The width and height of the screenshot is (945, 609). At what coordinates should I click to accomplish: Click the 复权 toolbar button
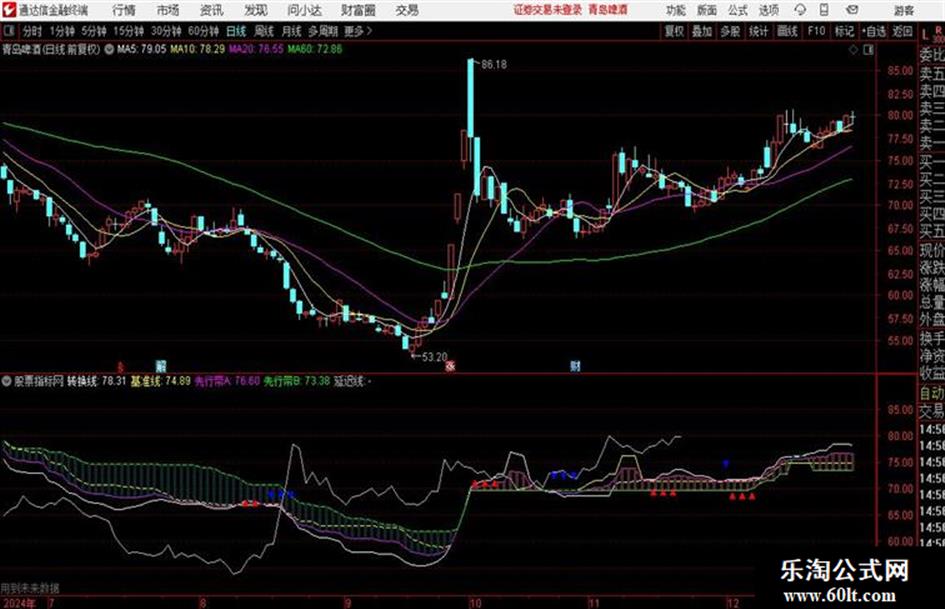click(x=674, y=31)
